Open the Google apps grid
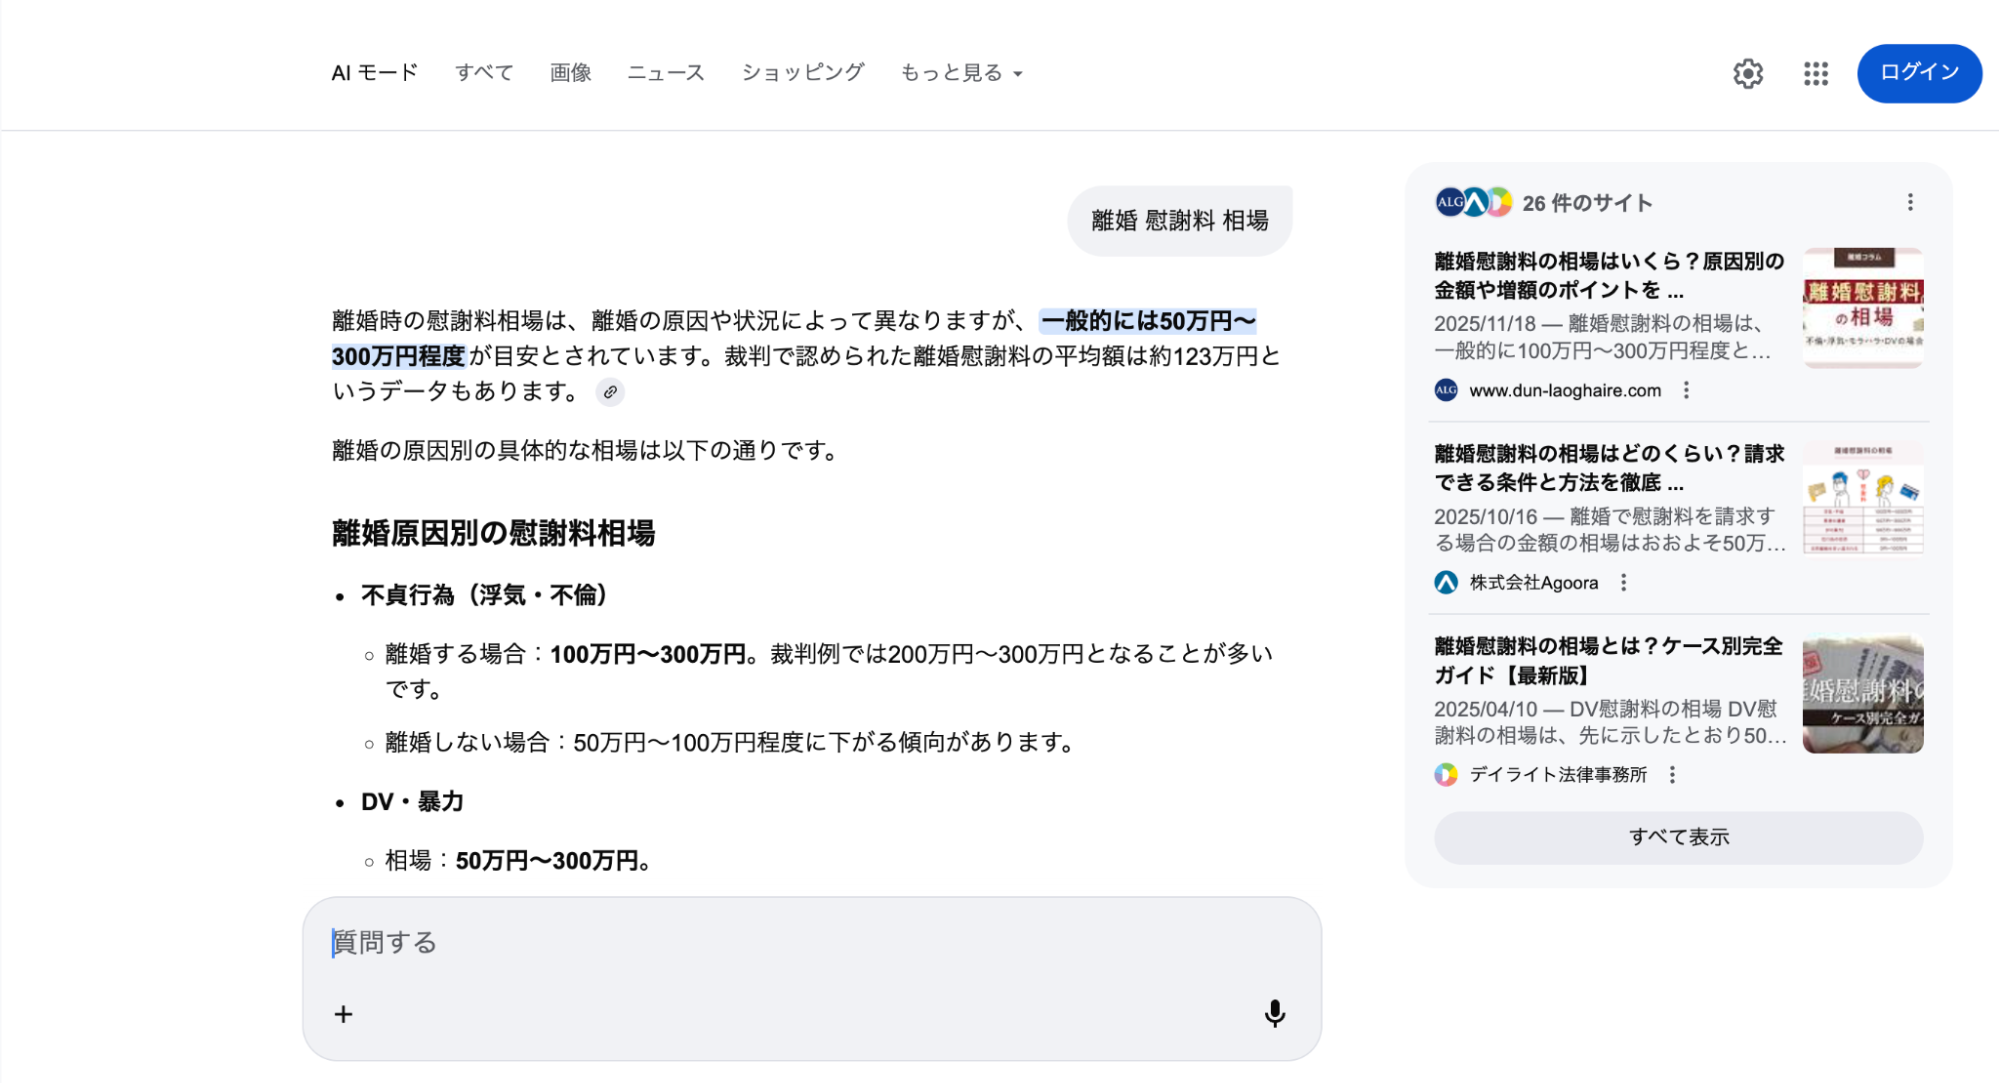This screenshot has width=1999, height=1084. pos(1814,73)
